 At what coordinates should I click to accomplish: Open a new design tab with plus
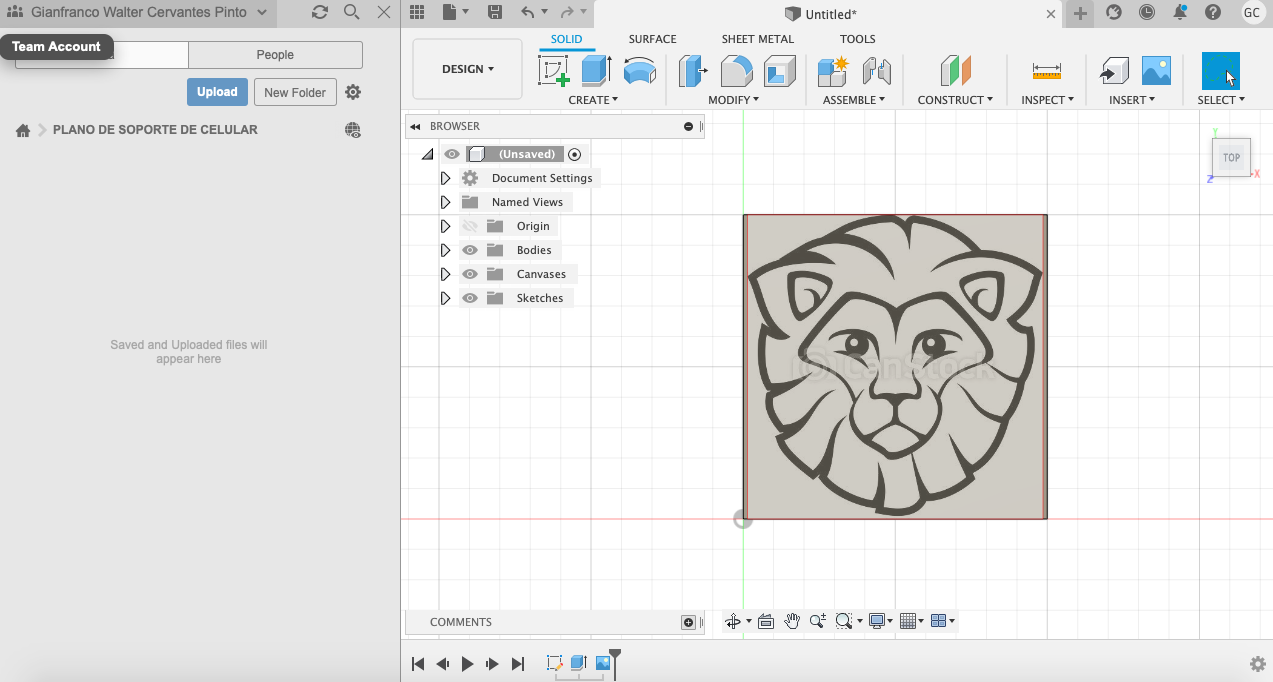1080,13
